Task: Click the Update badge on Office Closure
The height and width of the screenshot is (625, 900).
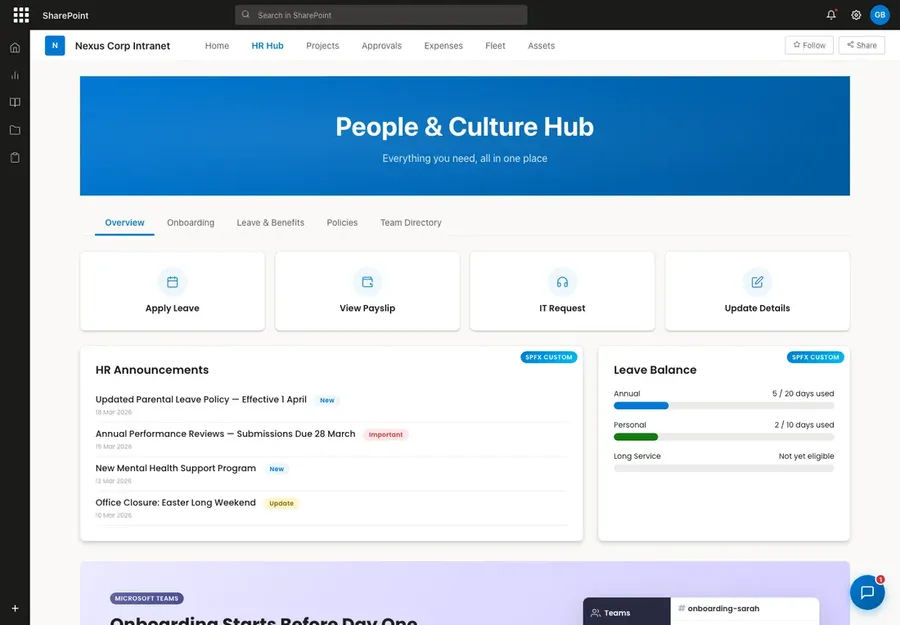Action: pos(281,503)
